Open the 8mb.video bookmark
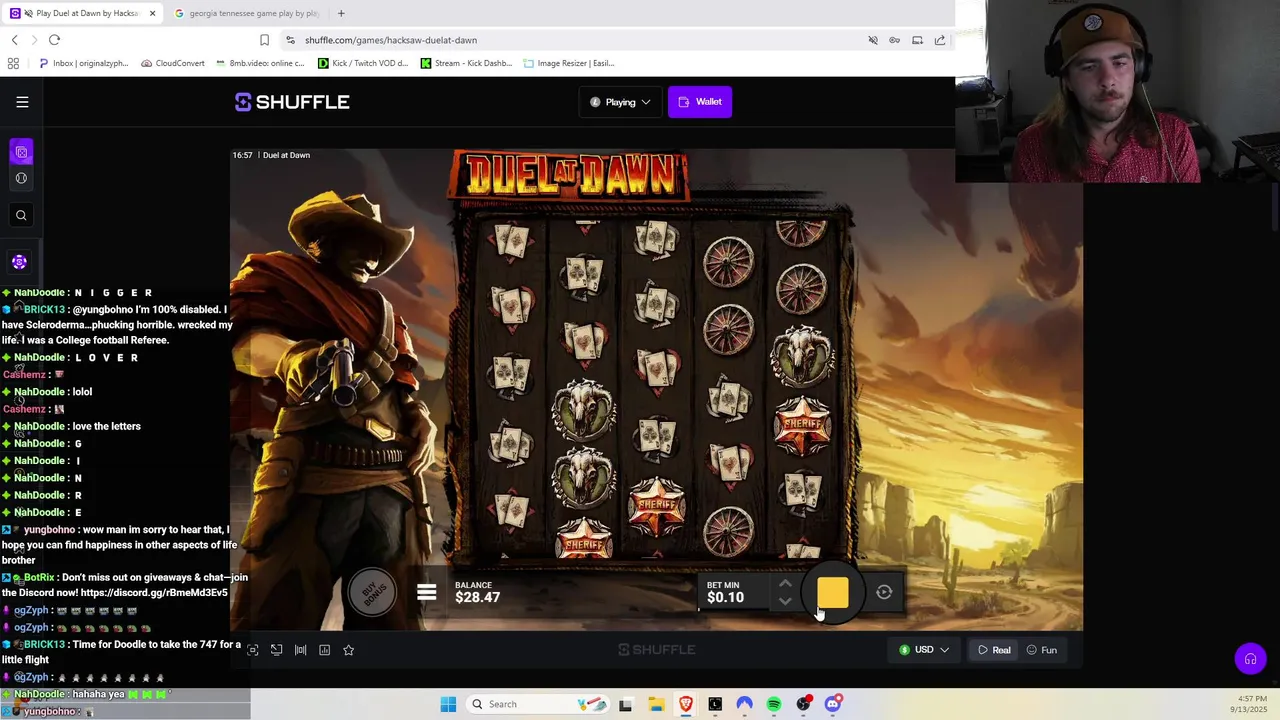This screenshot has height=720, width=1280. pos(260,63)
